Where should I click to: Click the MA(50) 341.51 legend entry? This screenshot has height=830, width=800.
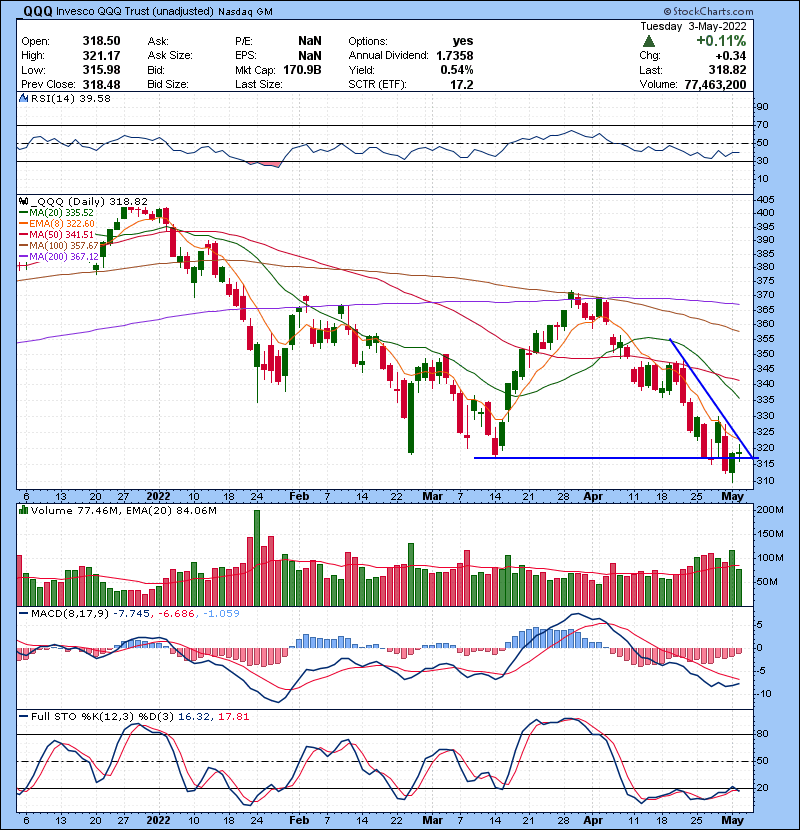56,234
